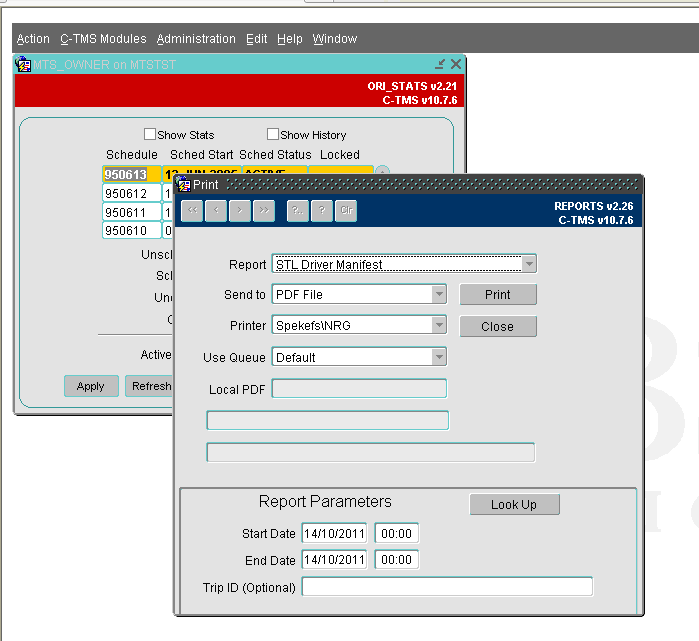Select schedule 950610 row
This screenshot has width=699, height=641.
point(132,230)
